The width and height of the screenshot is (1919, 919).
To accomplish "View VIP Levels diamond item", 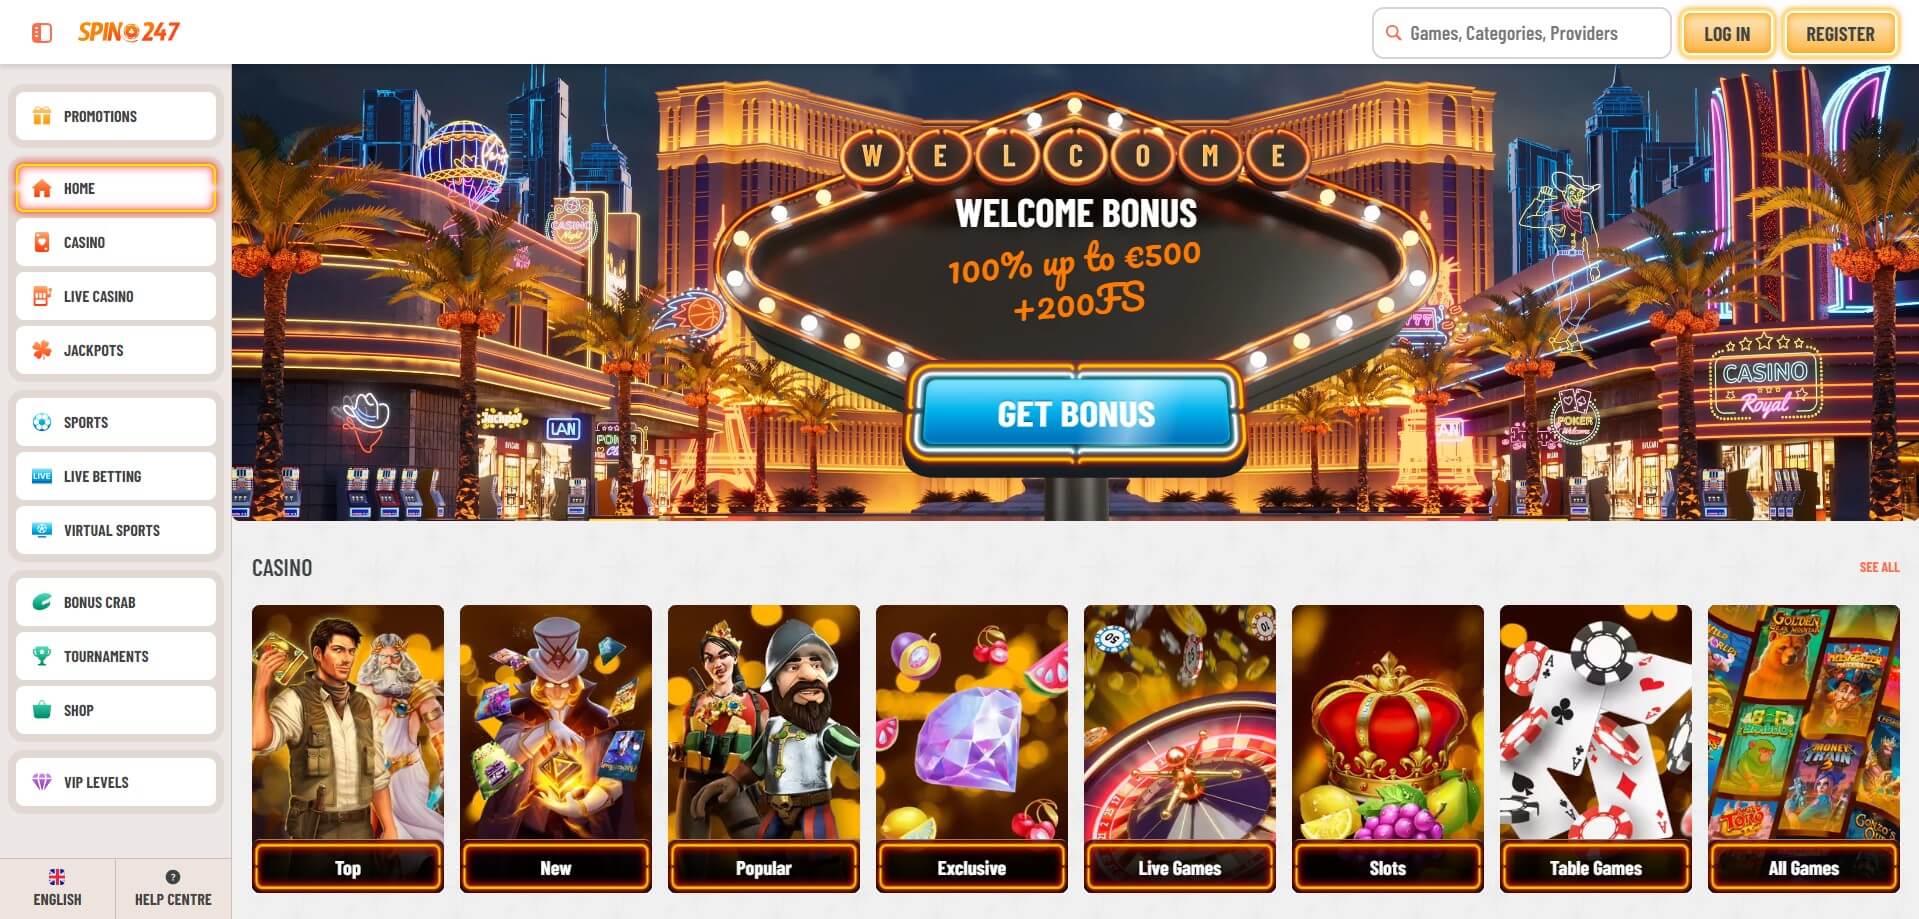I will click(116, 782).
